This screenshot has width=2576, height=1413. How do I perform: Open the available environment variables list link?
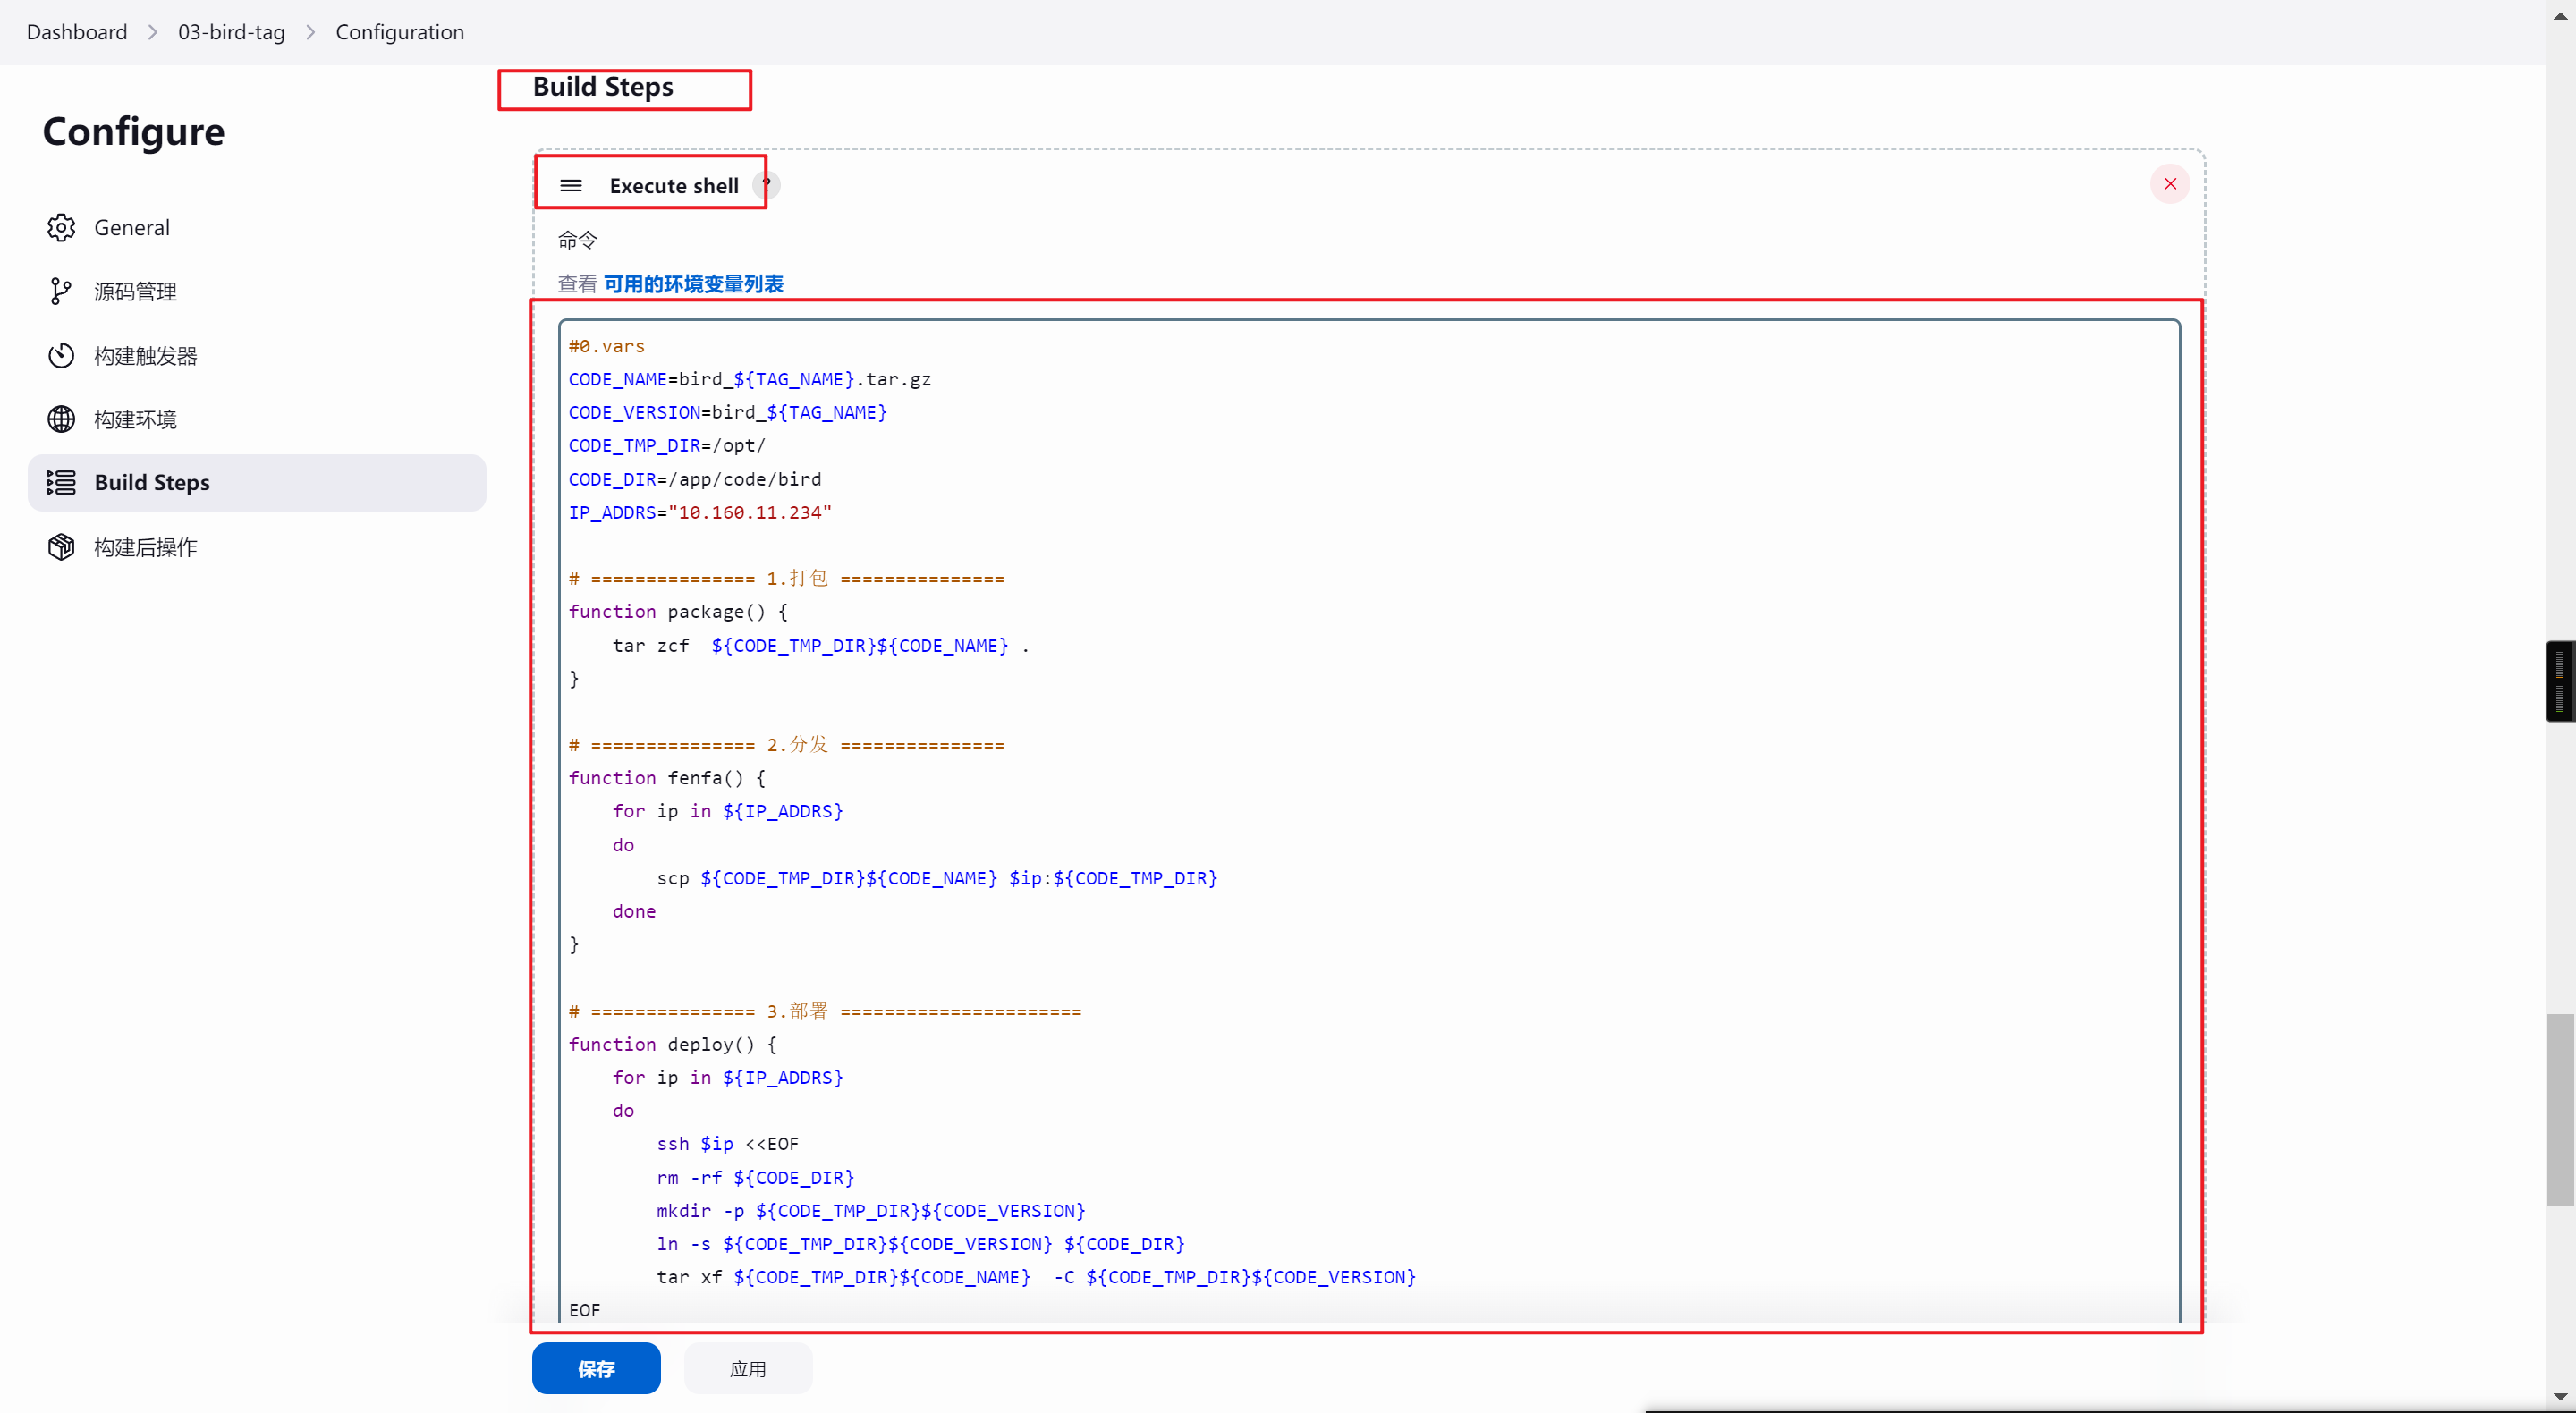coord(693,284)
